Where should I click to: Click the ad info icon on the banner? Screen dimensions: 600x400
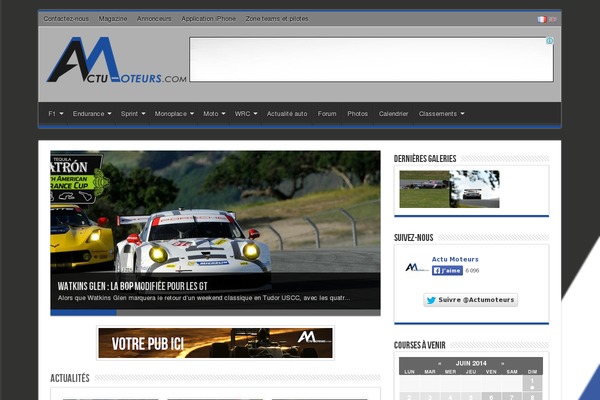549,42
